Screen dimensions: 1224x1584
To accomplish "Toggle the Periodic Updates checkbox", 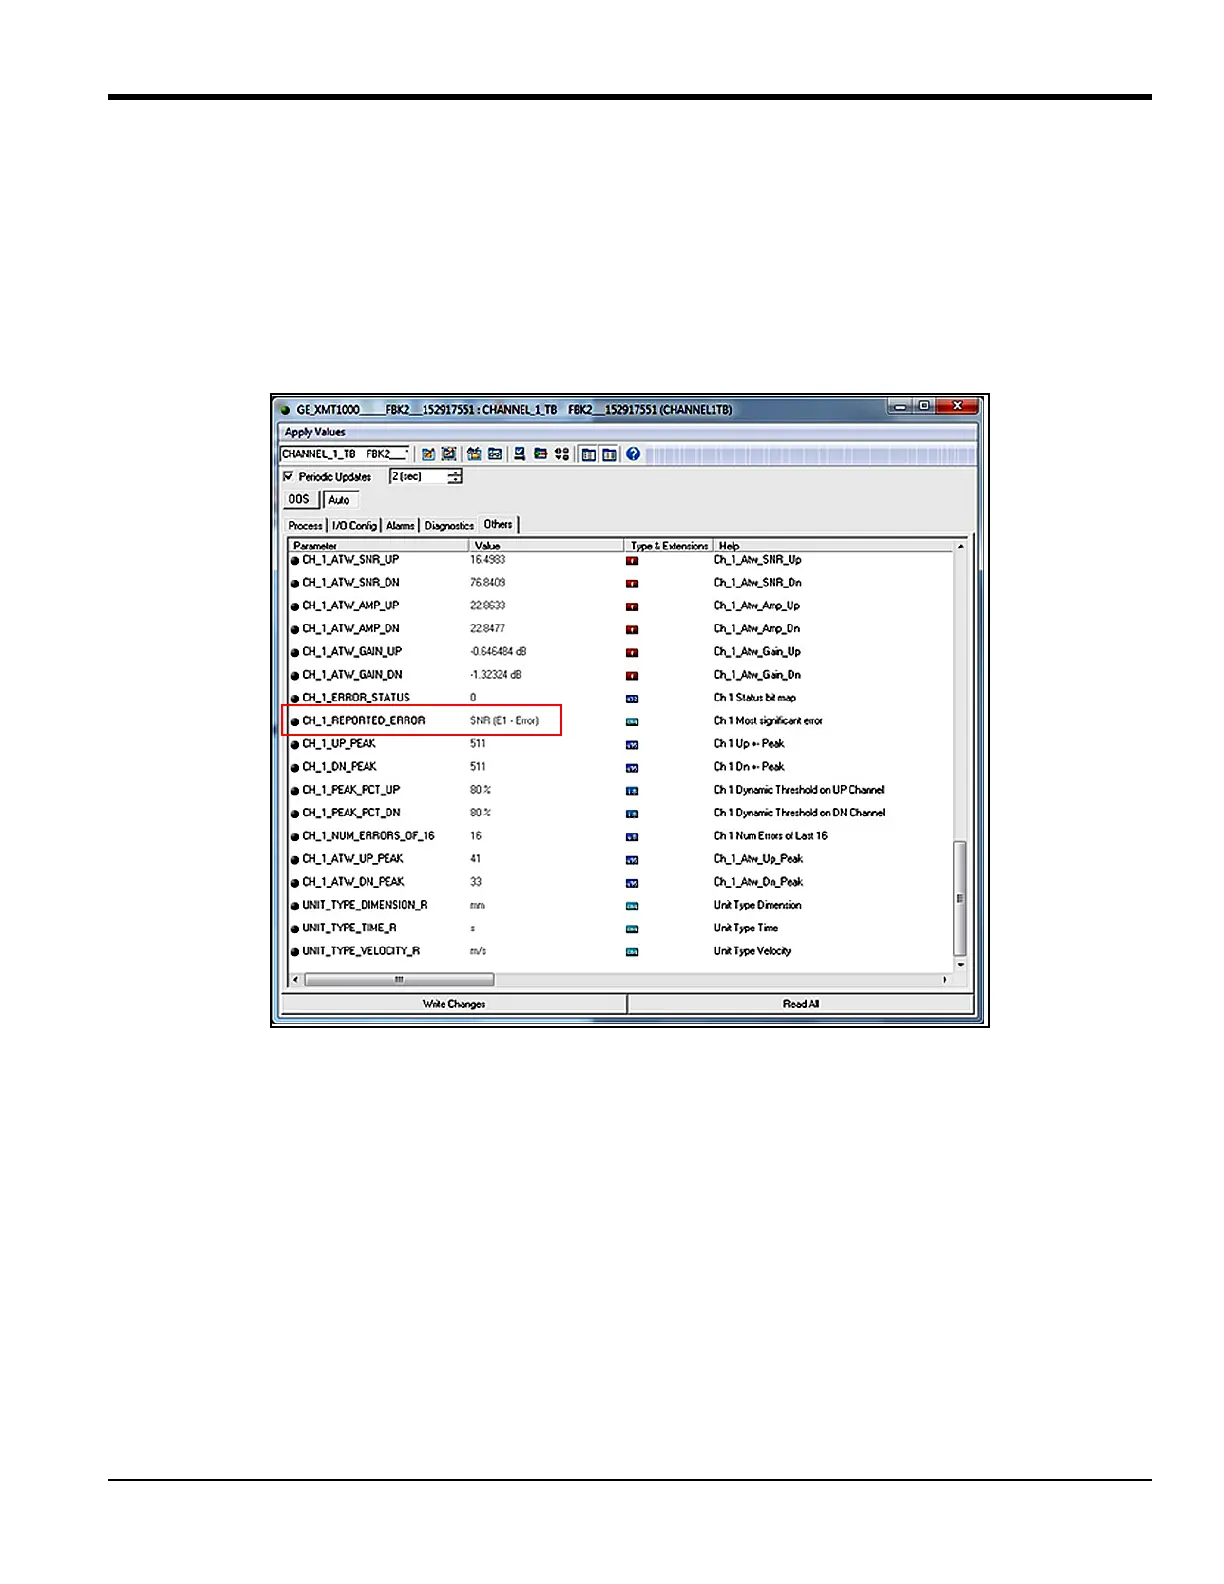I will click(x=289, y=477).
